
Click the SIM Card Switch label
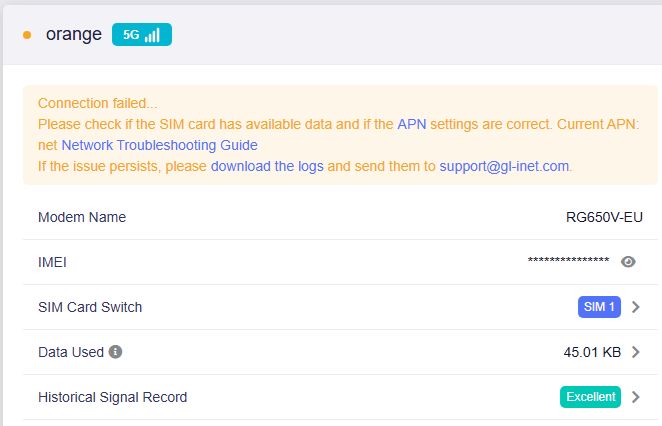tap(90, 307)
